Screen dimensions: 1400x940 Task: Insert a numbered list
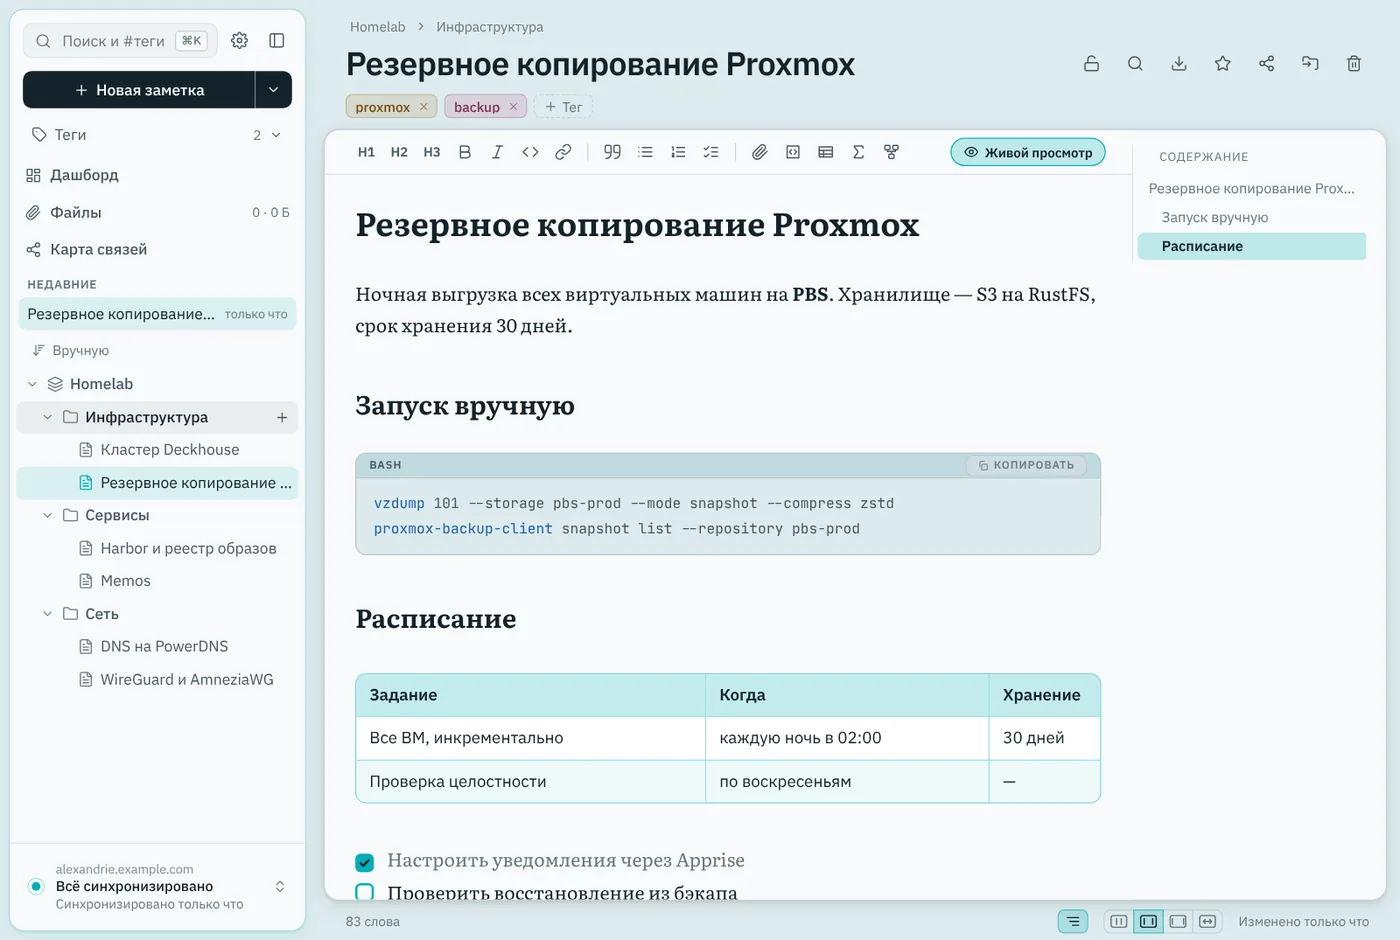point(678,152)
